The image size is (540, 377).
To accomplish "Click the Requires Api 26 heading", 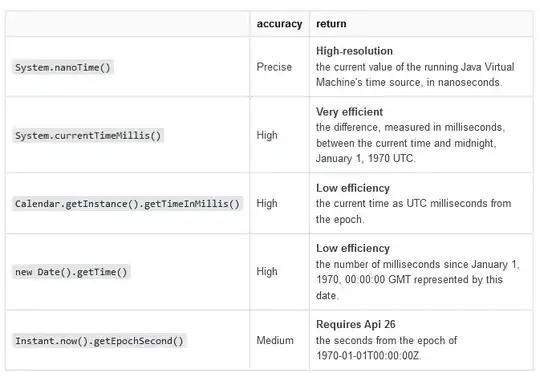I will click(356, 324).
